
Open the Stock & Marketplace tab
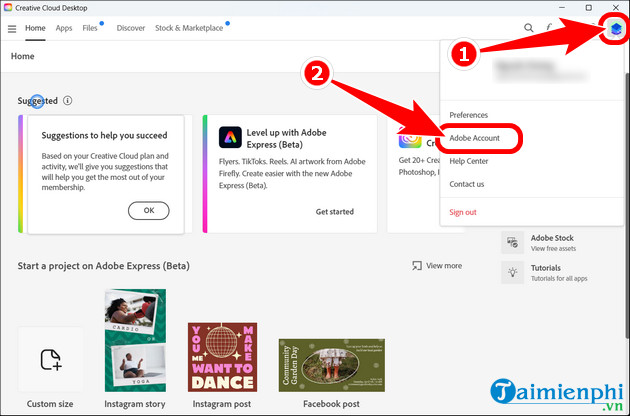click(189, 28)
